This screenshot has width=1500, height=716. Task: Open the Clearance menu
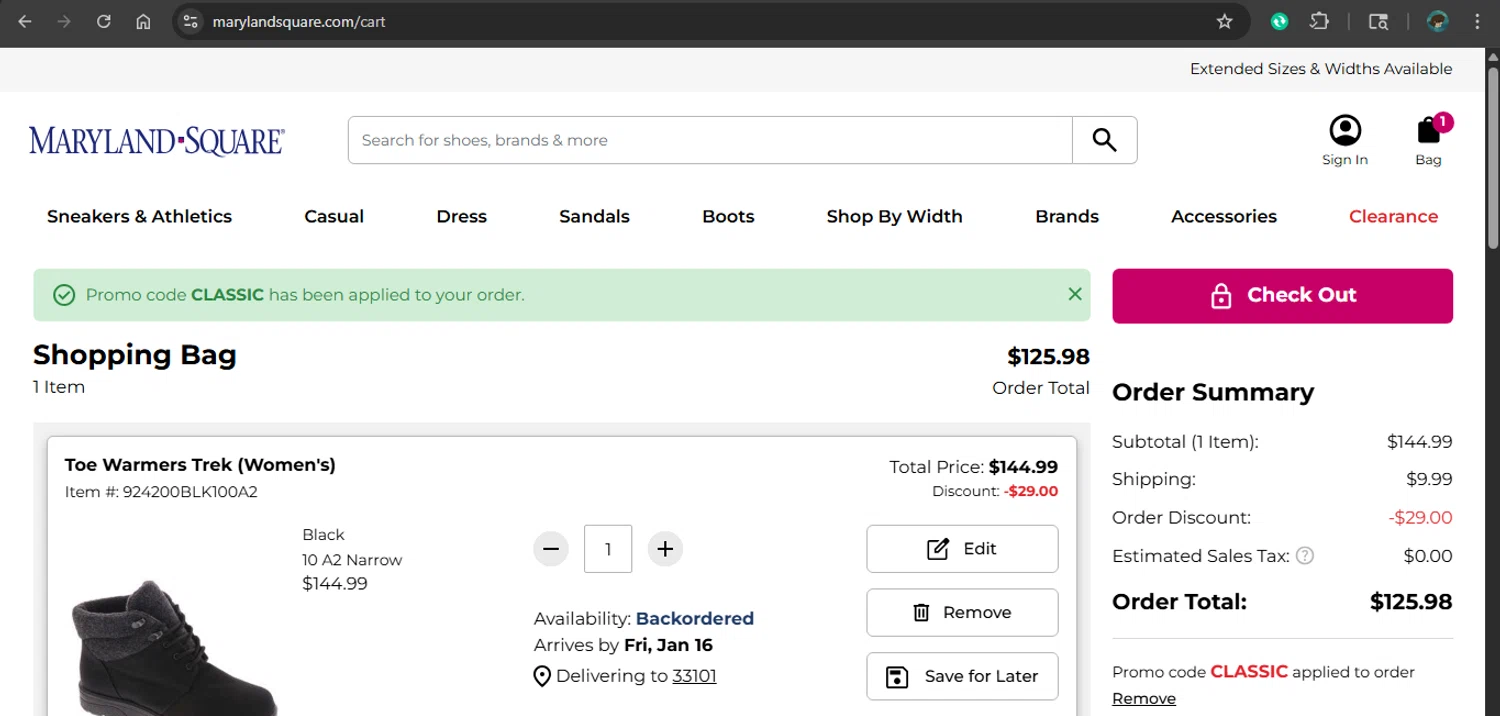(x=1393, y=216)
